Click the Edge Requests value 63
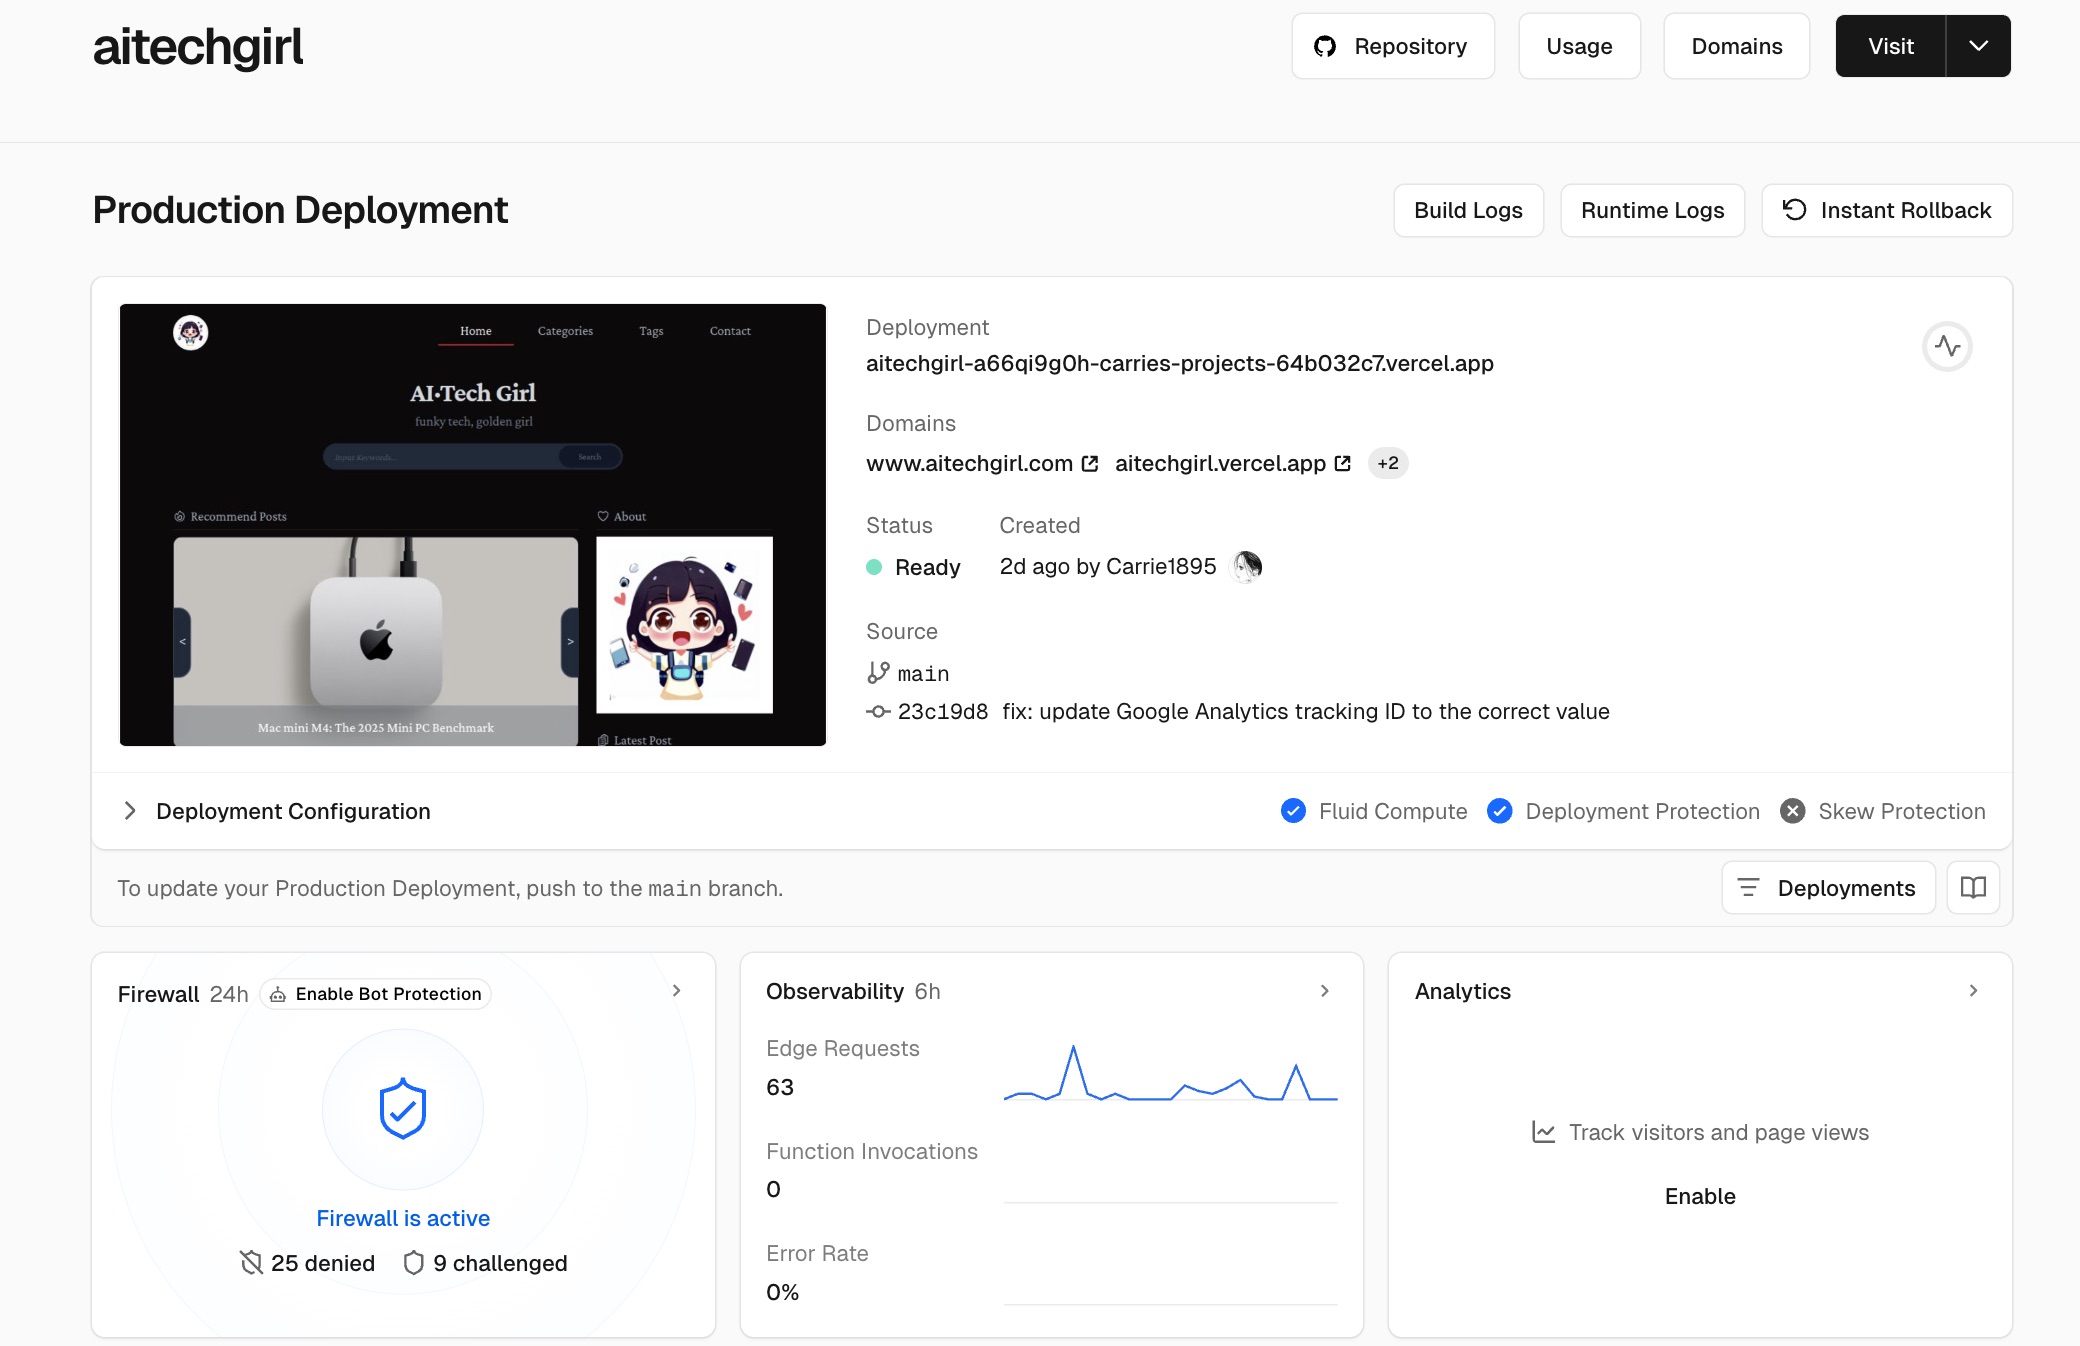Screen dimensions: 2080x1346 coord(780,1087)
